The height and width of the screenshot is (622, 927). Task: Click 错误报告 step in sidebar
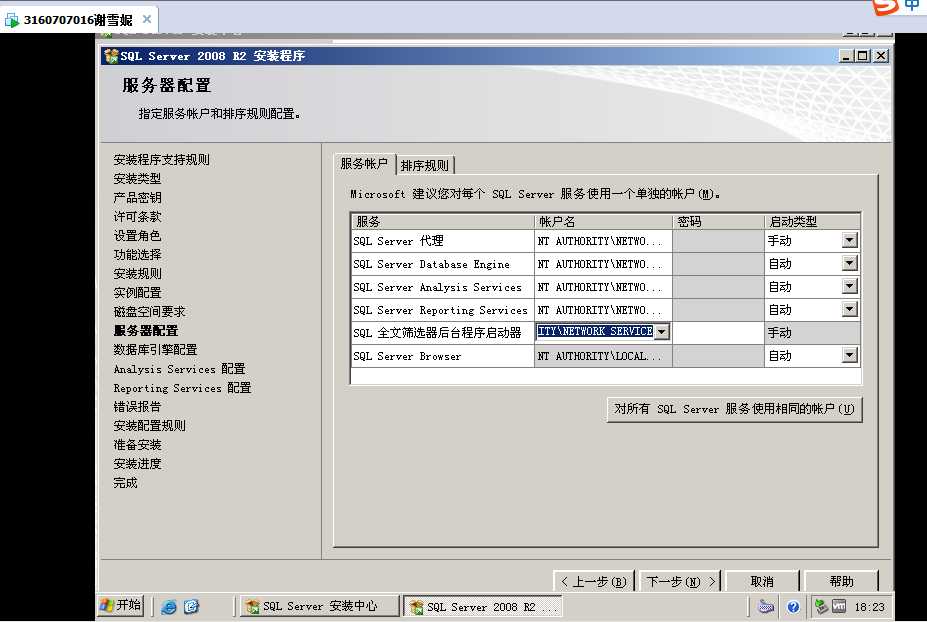(x=137, y=407)
